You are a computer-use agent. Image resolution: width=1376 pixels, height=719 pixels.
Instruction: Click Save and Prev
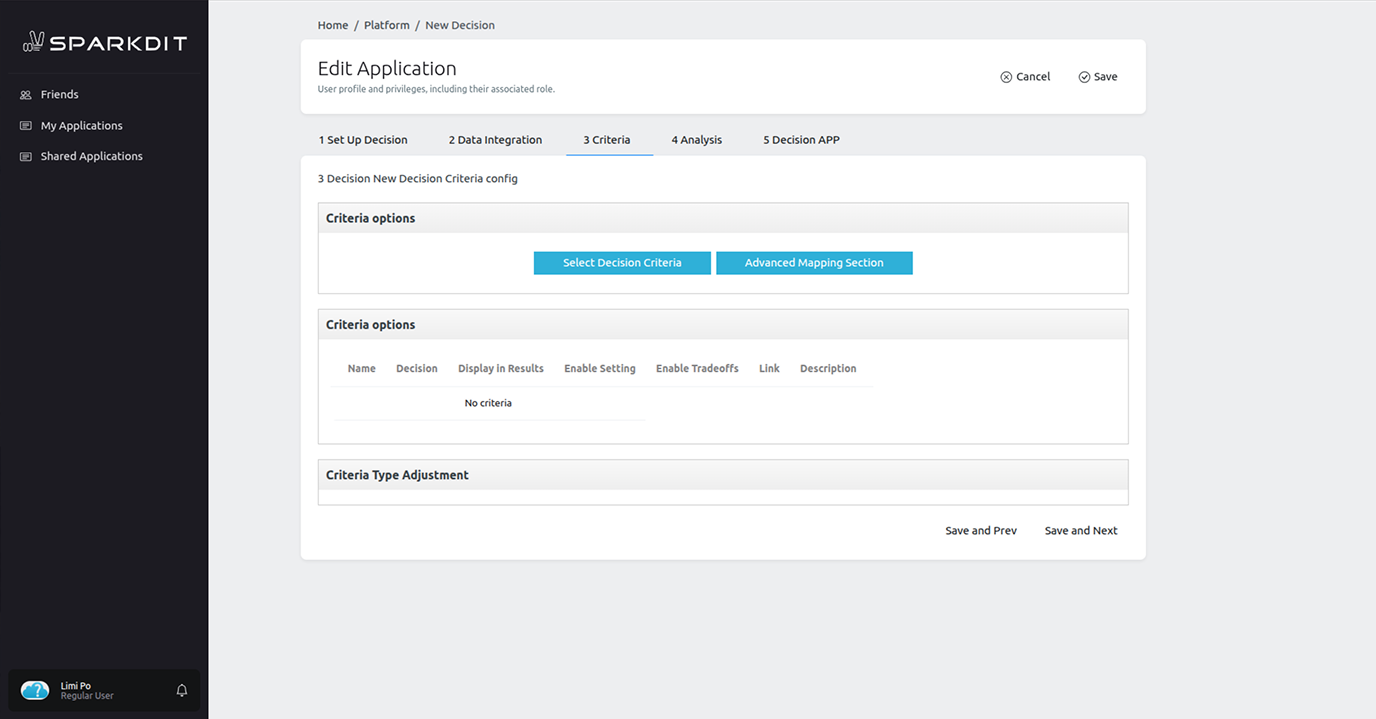coord(980,530)
